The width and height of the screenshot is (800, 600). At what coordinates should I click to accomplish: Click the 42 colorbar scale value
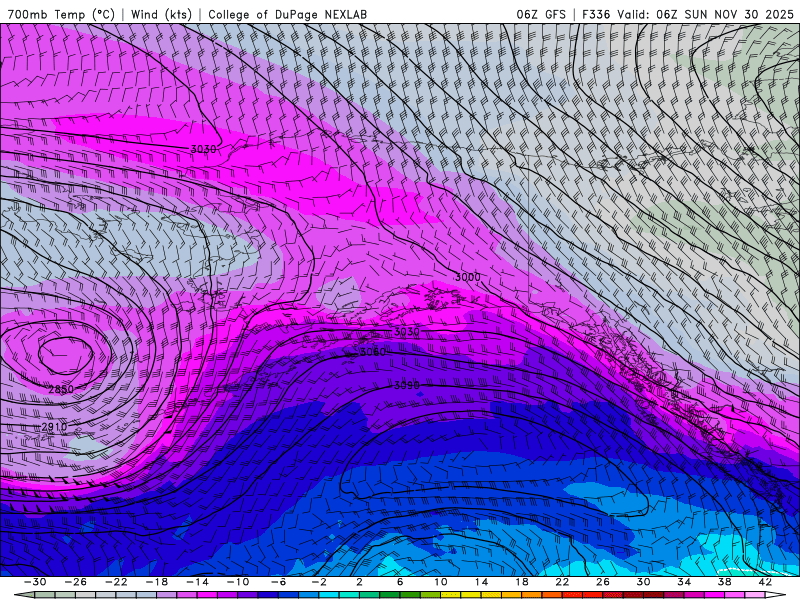pyautogui.click(x=765, y=582)
